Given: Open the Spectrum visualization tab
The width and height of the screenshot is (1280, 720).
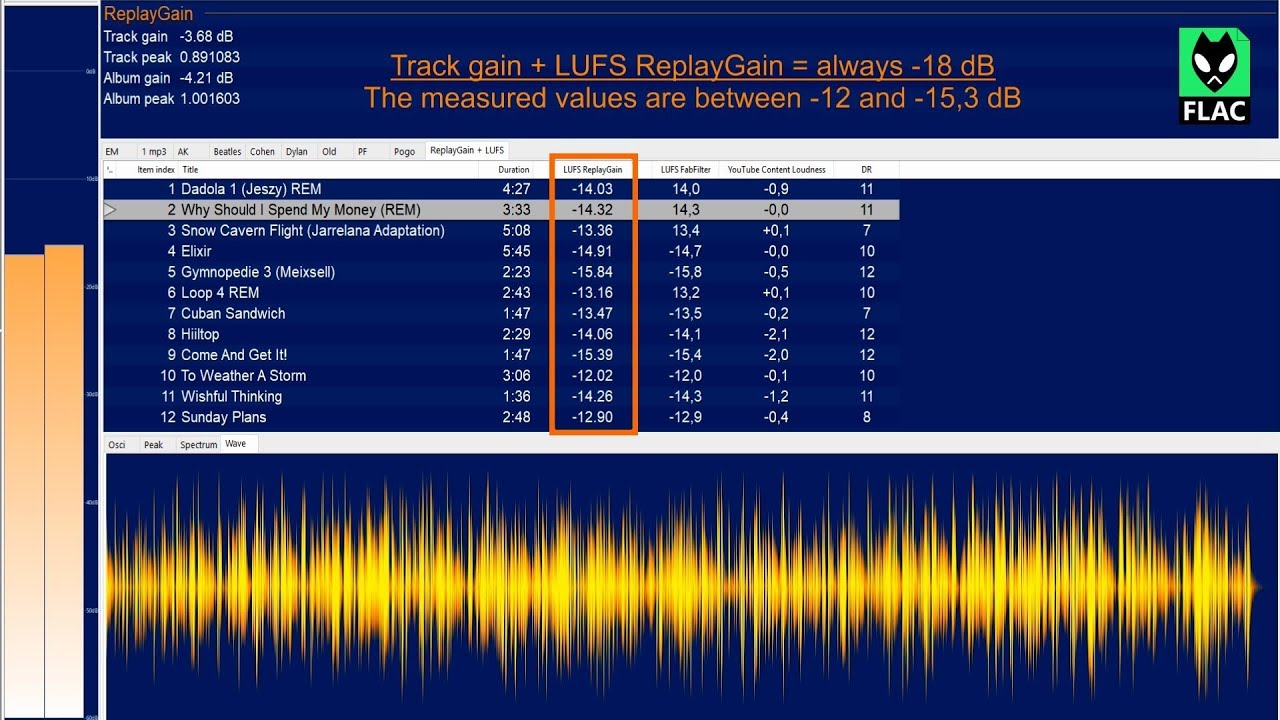Looking at the screenshot, I should [198, 444].
